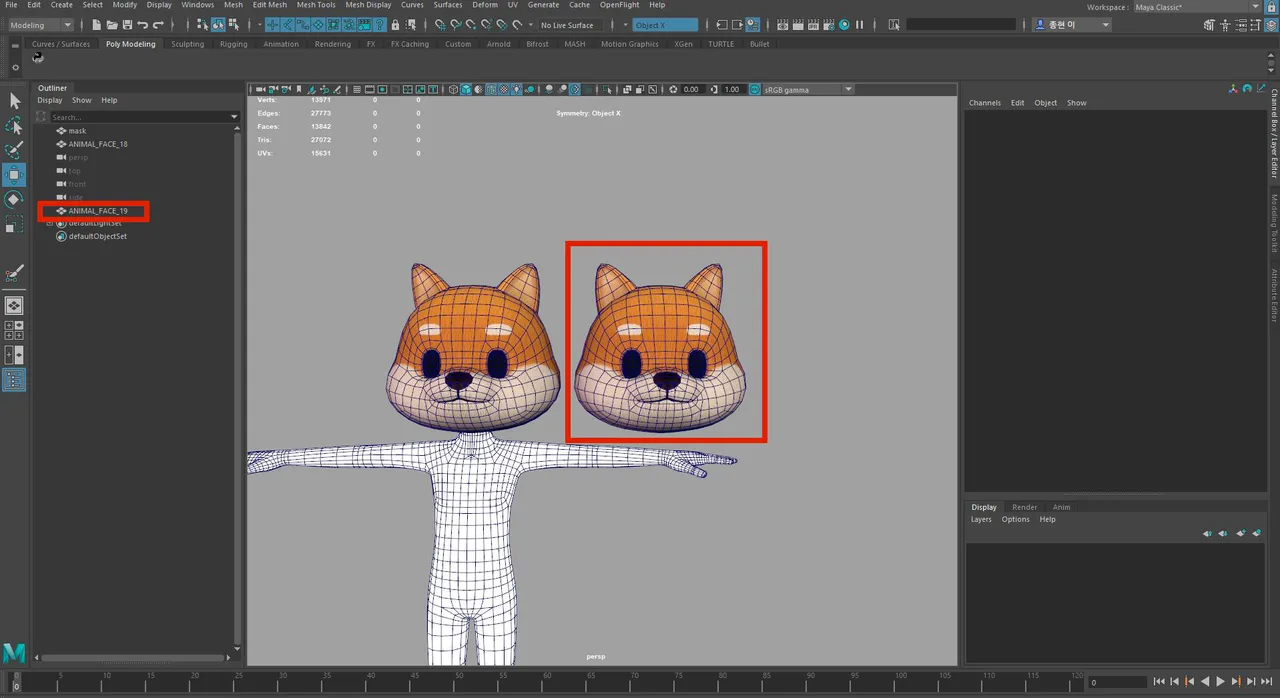The image size is (1280, 698).
Task: Enable textured display in the viewport toolbar
Action: click(x=503, y=90)
